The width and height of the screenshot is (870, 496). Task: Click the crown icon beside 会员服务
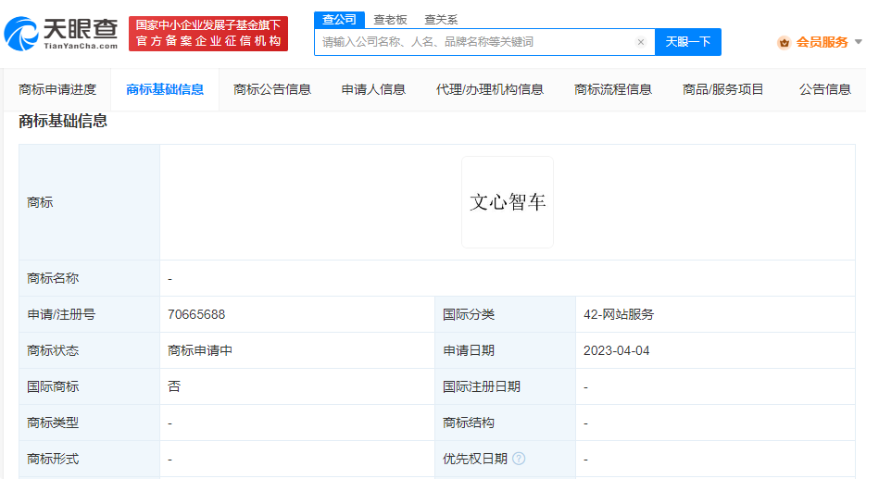783,42
